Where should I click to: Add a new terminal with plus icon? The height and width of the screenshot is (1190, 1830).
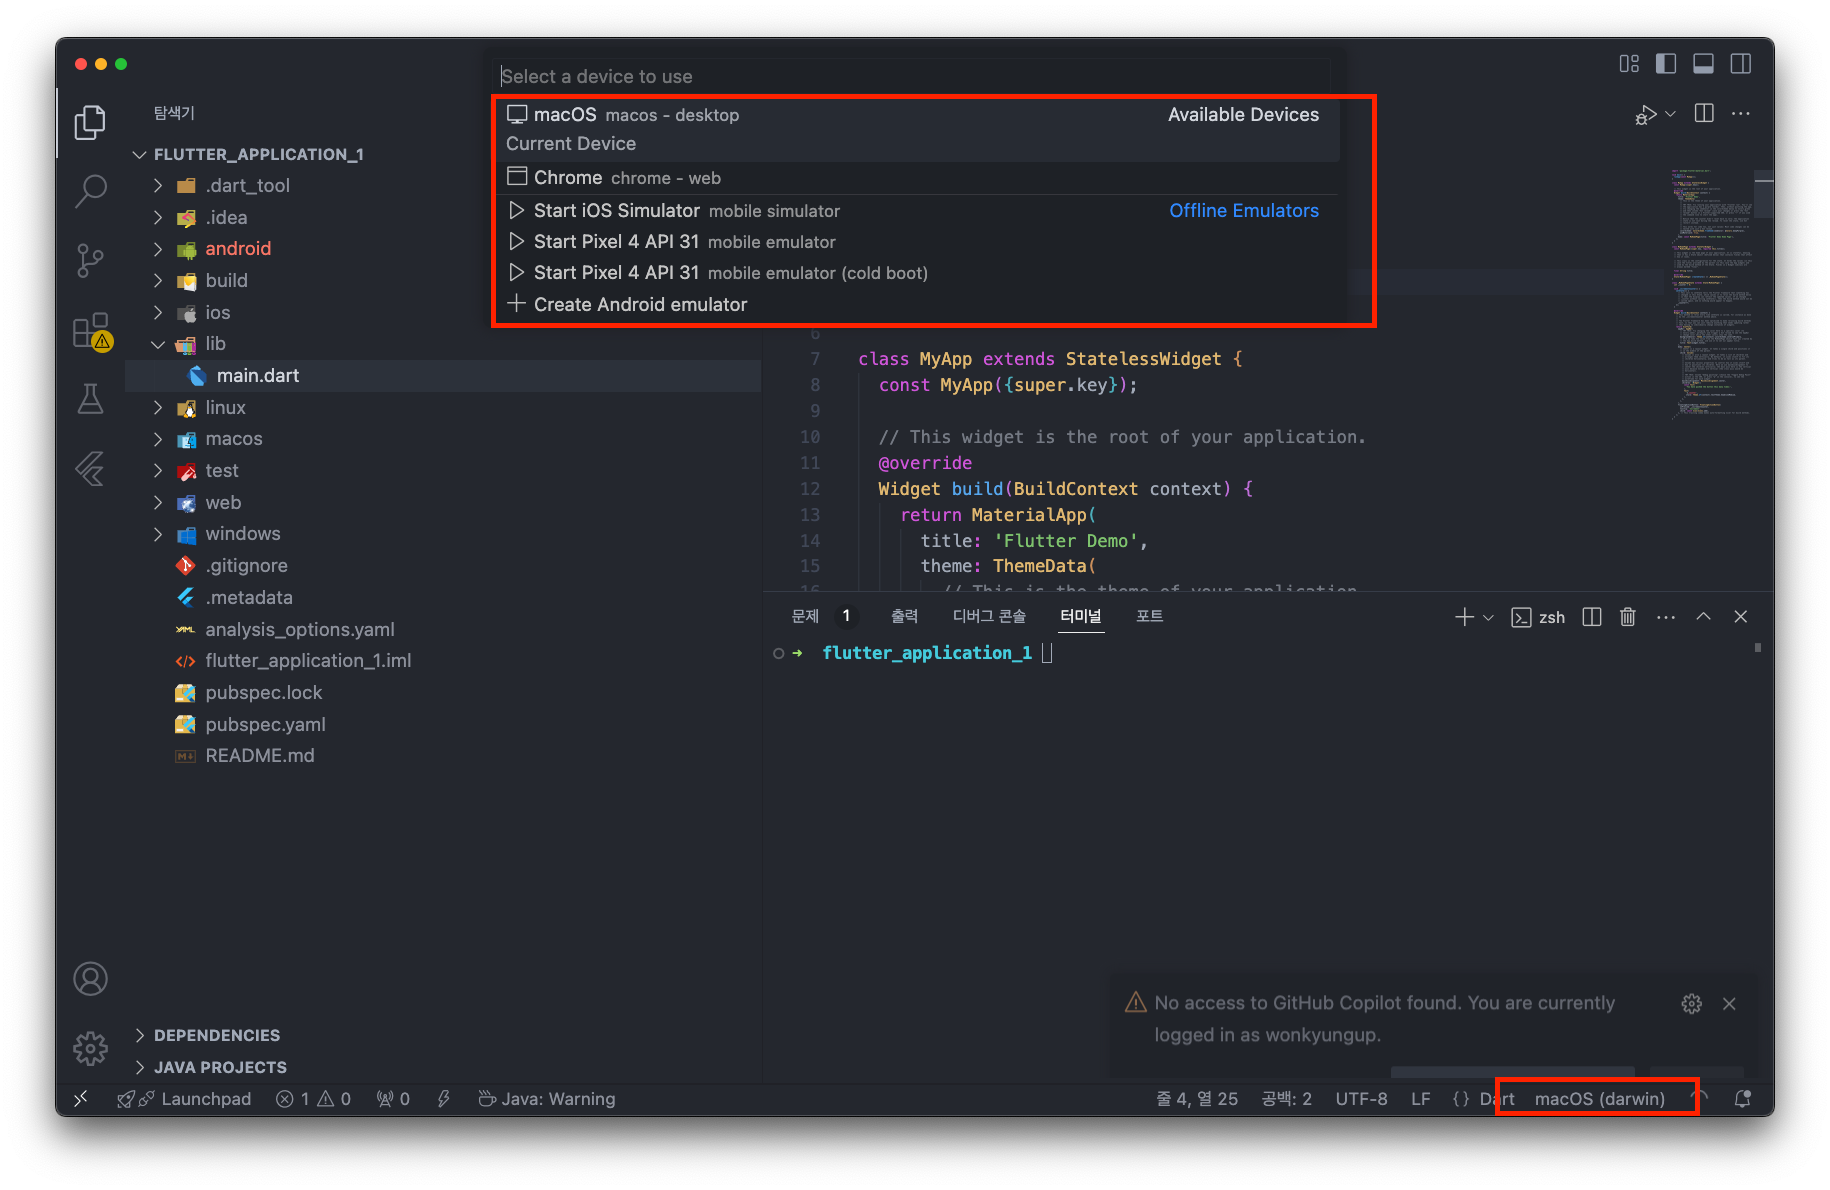click(1464, 617)
